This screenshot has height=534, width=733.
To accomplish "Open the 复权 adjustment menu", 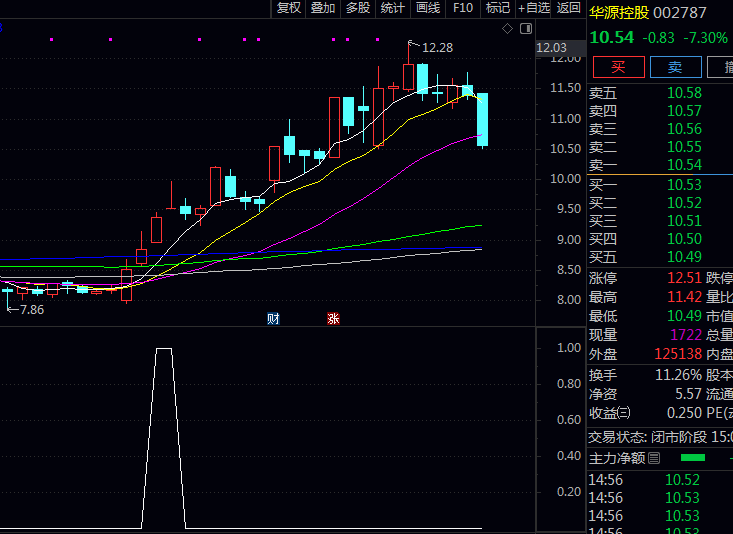I will 289,8.
